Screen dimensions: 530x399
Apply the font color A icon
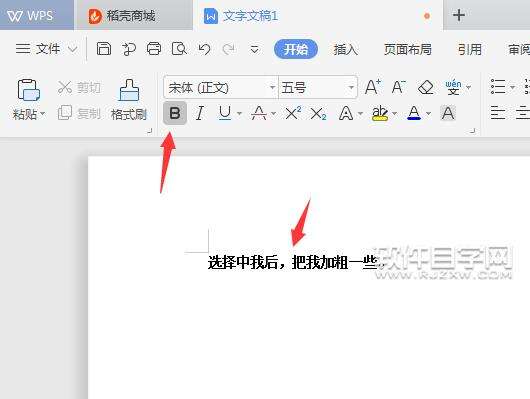[x=414, y=113]
